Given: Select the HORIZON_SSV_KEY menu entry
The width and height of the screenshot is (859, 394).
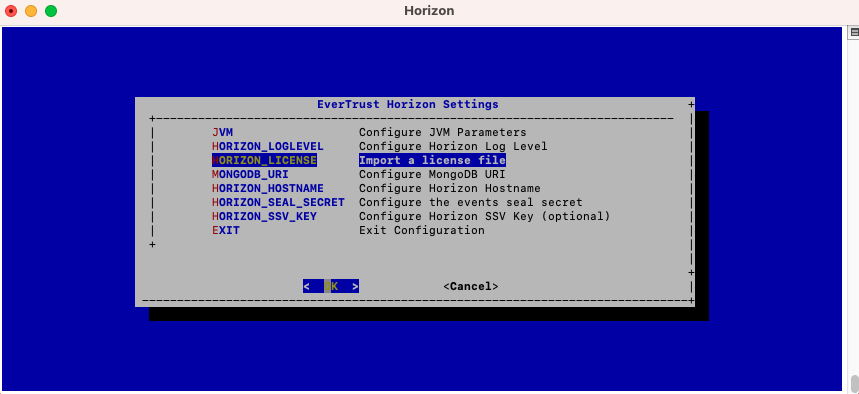Looking at the screenshot, I should pos(265,216).
